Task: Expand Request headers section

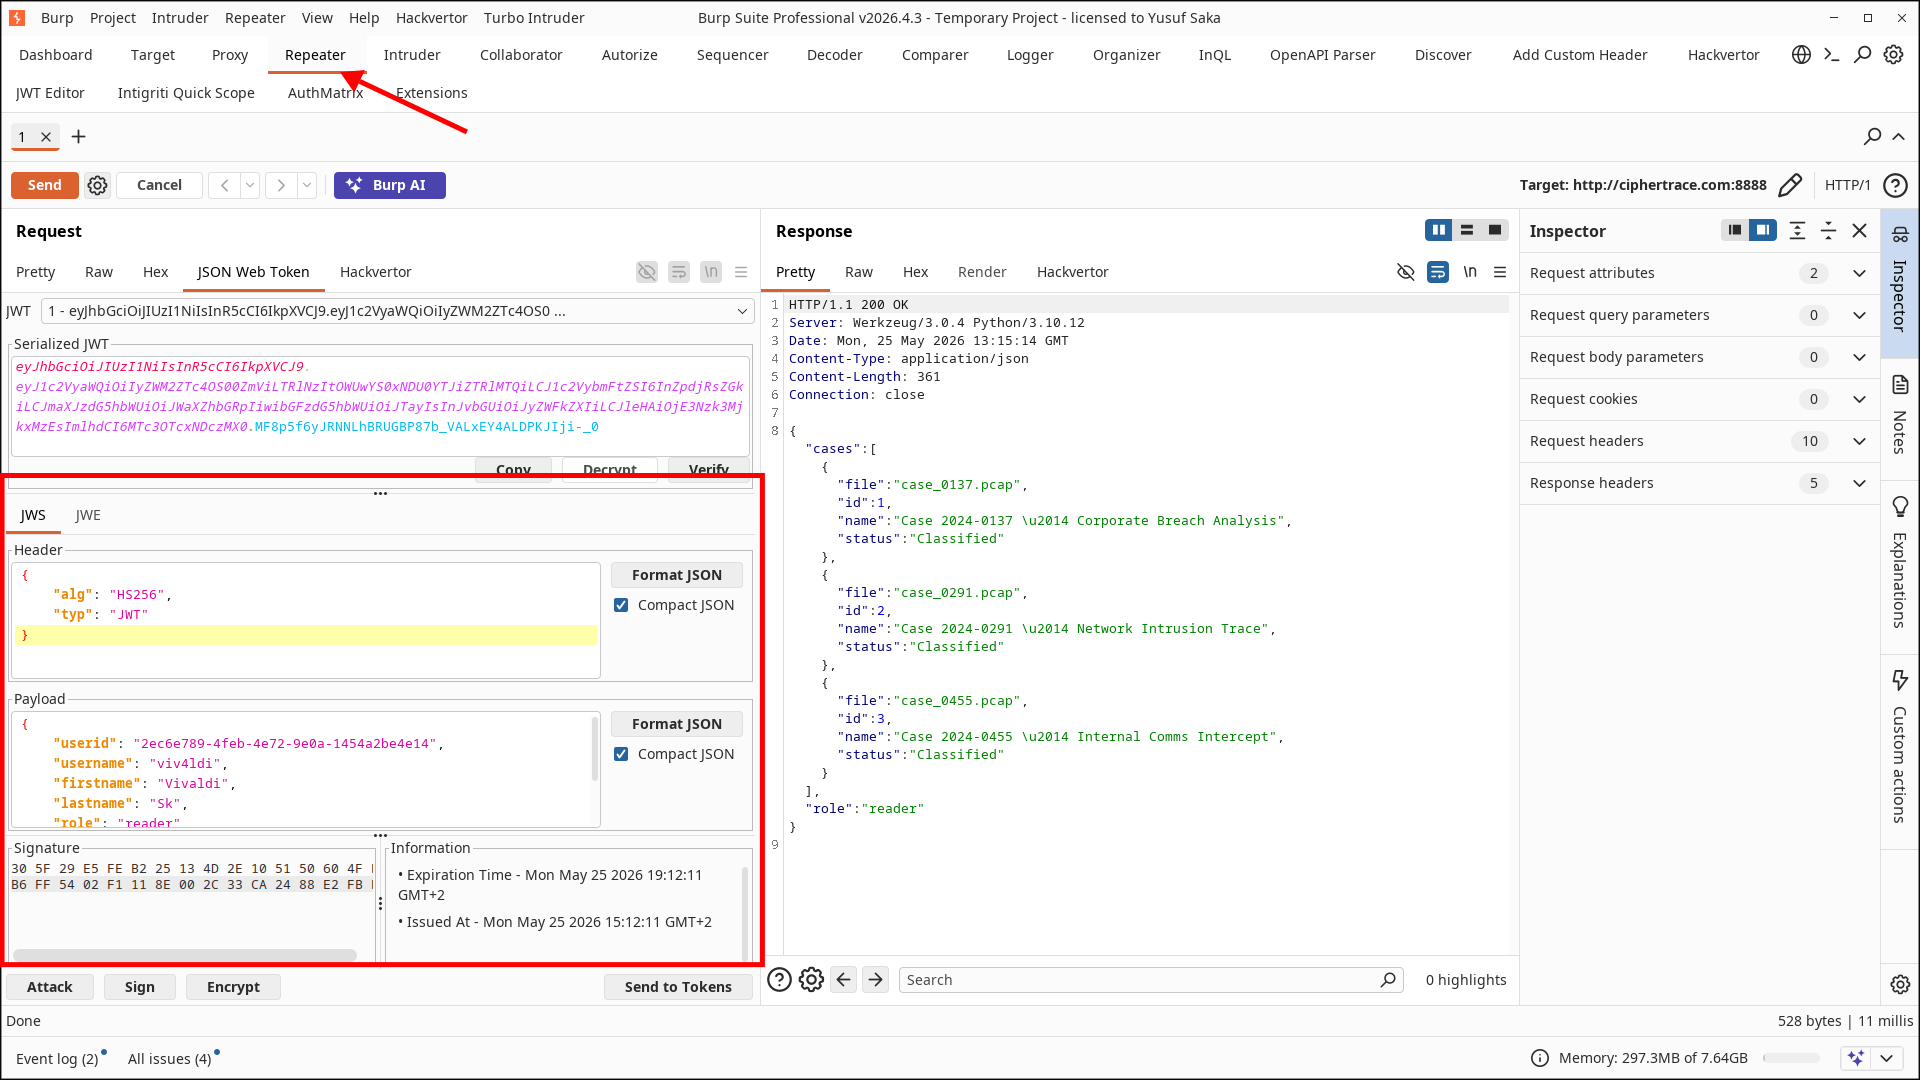Action: pos(1859,441)
